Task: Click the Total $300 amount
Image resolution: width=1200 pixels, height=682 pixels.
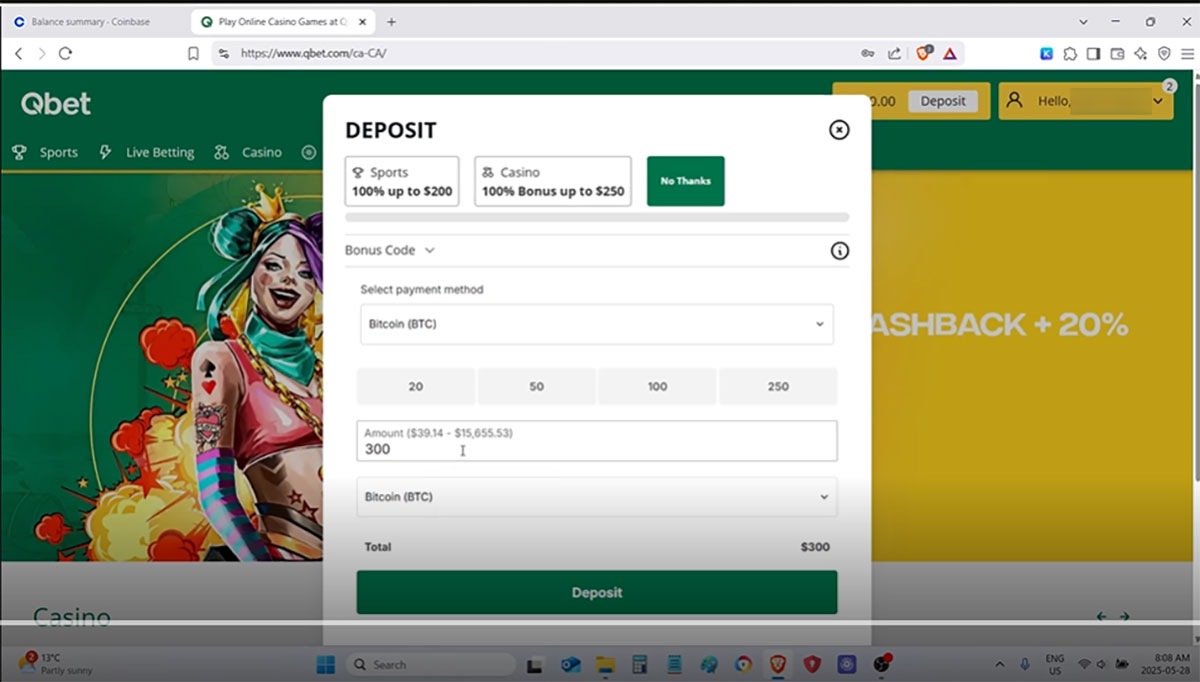Action: click(x=815, y=547)
